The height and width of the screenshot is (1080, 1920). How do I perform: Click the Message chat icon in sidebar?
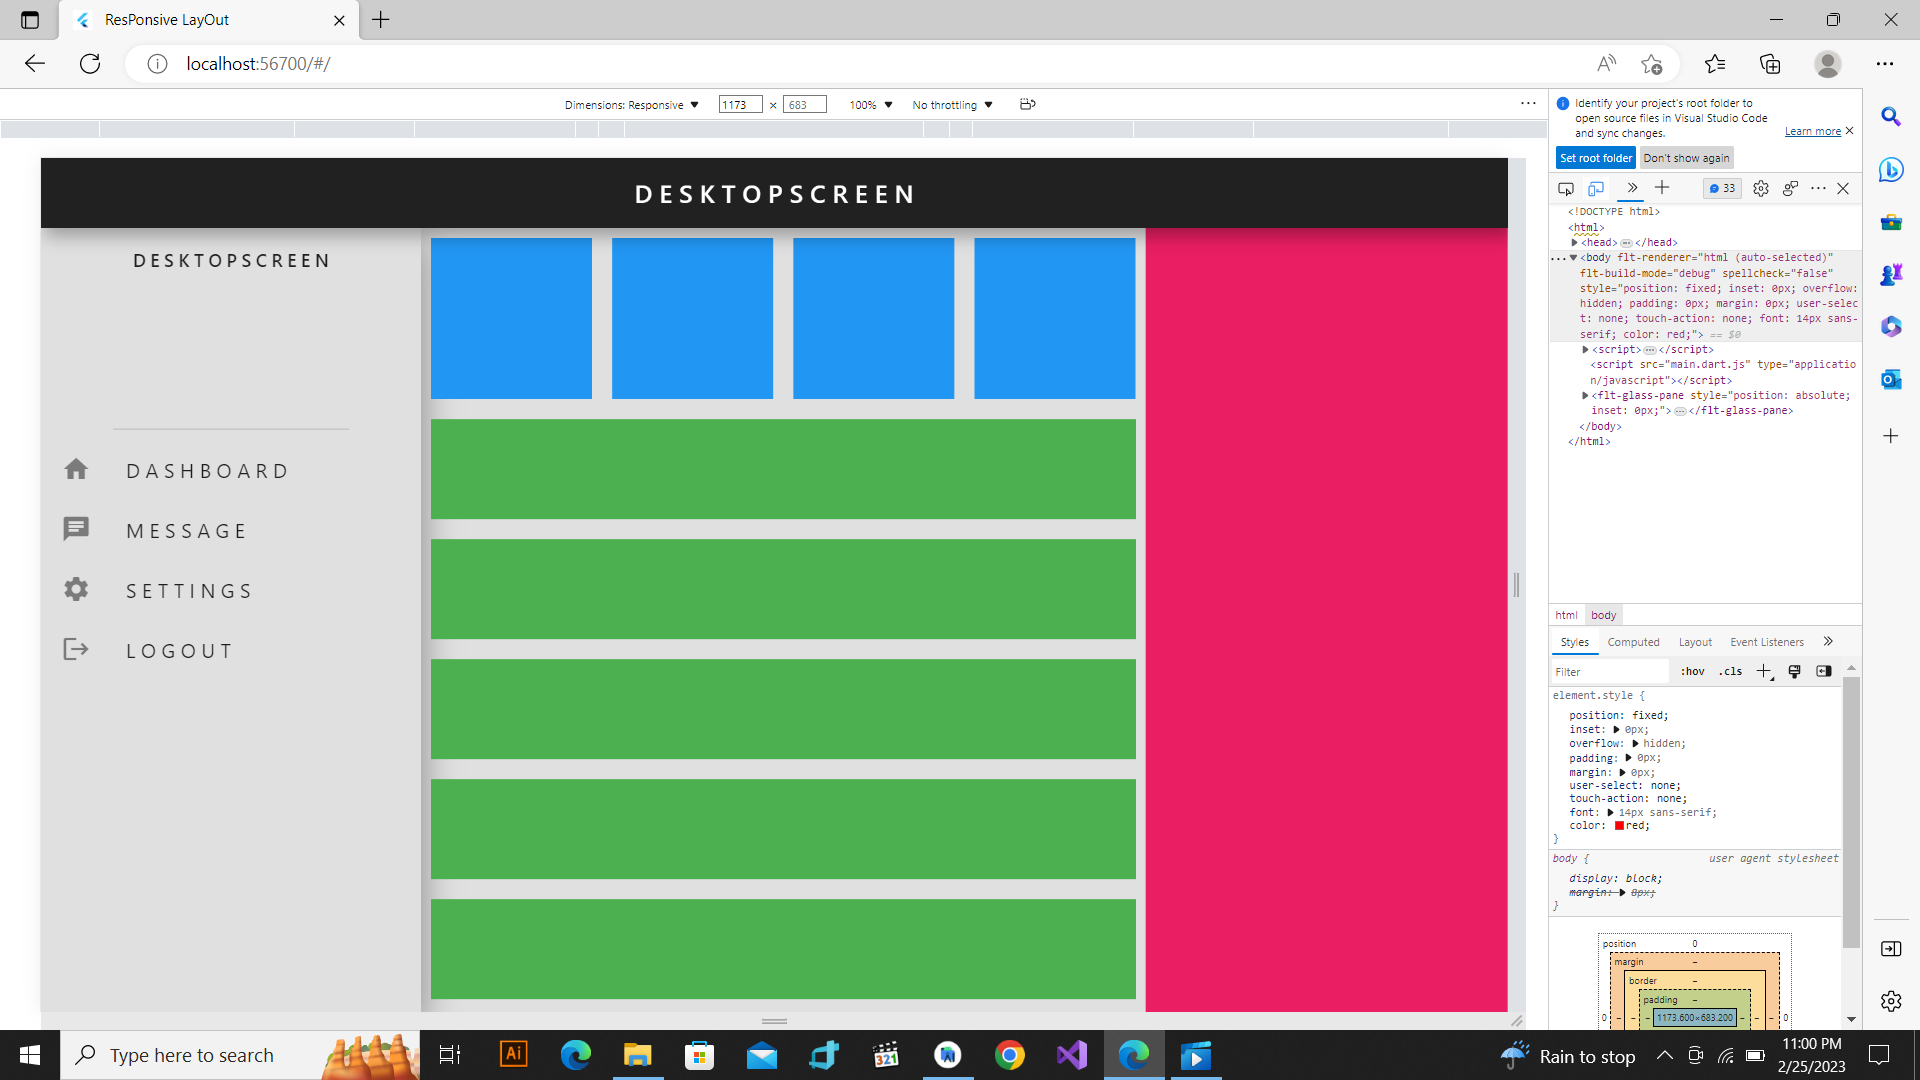(x=76, y=529)
